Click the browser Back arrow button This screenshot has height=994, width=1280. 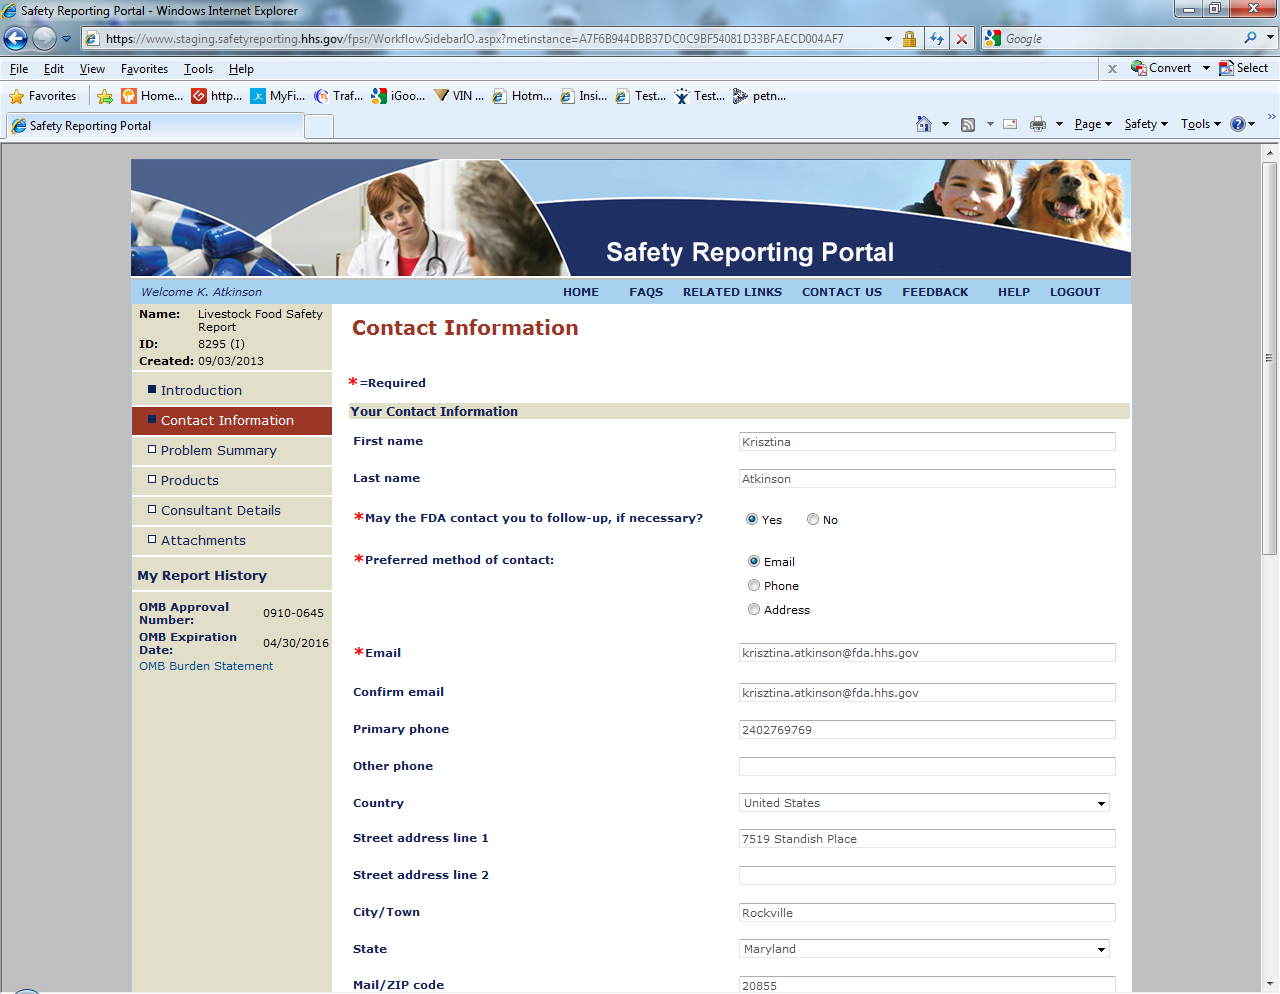(x=16, y=39)
